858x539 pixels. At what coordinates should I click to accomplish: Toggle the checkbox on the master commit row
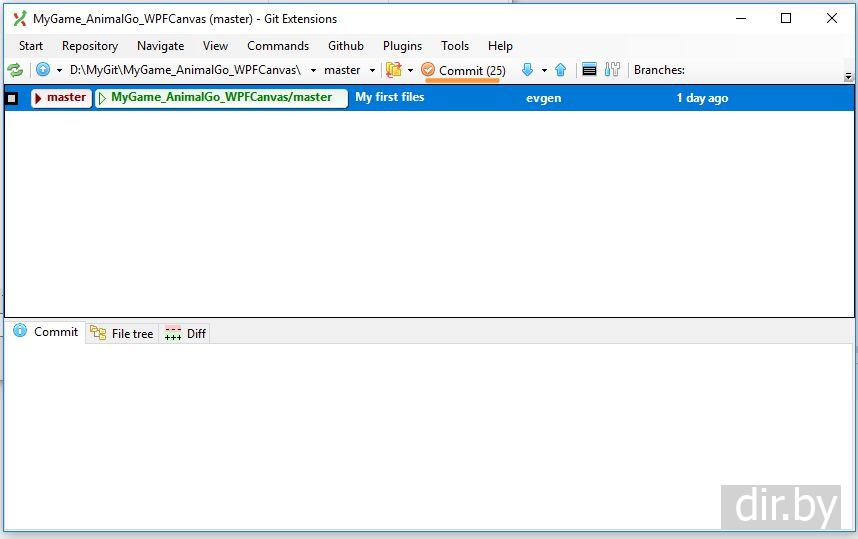click(12, 98)
